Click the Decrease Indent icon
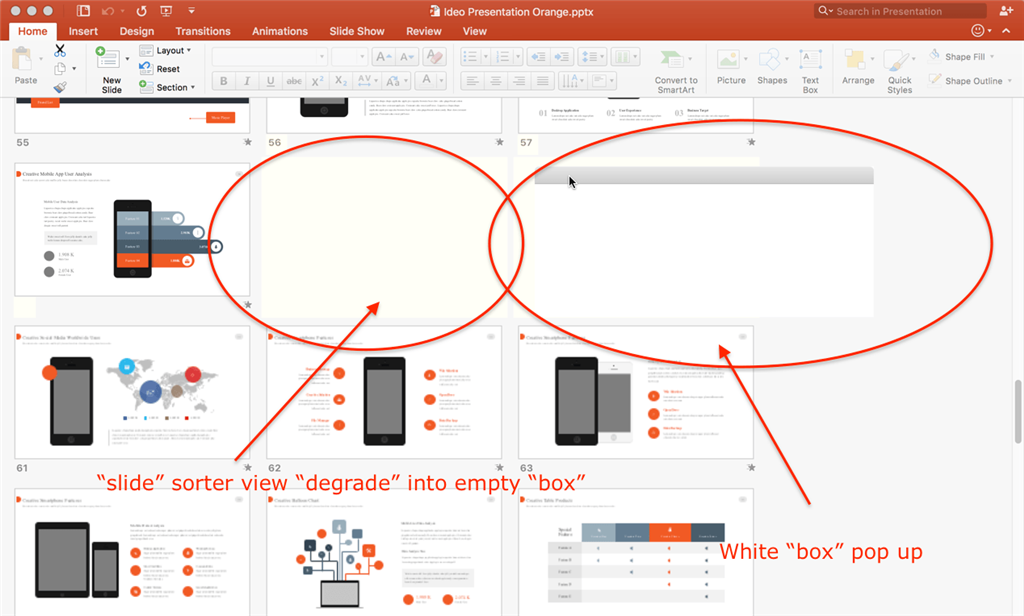1024x616 pixels. pos(539,57)
